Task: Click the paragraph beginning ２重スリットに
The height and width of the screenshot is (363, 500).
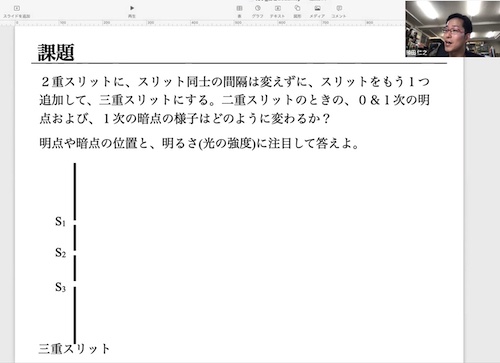Action: [234, 100]
